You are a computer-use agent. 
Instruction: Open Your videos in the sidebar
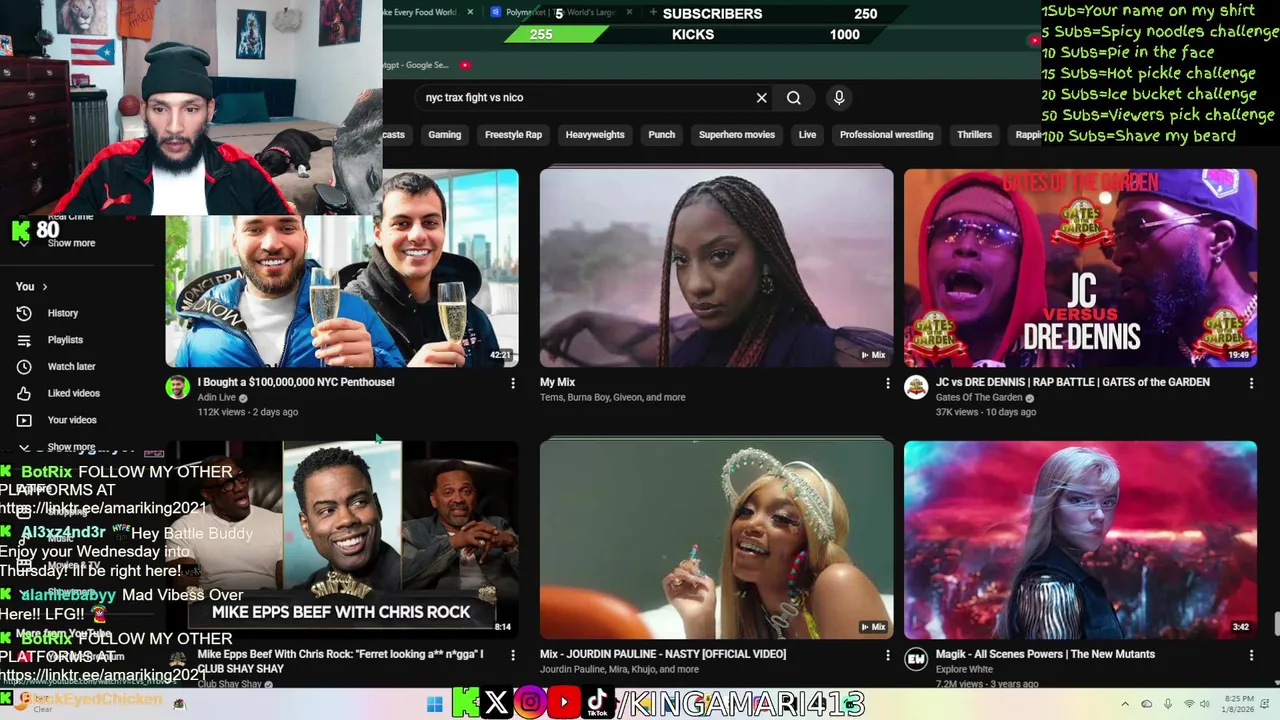pos(72,420)
